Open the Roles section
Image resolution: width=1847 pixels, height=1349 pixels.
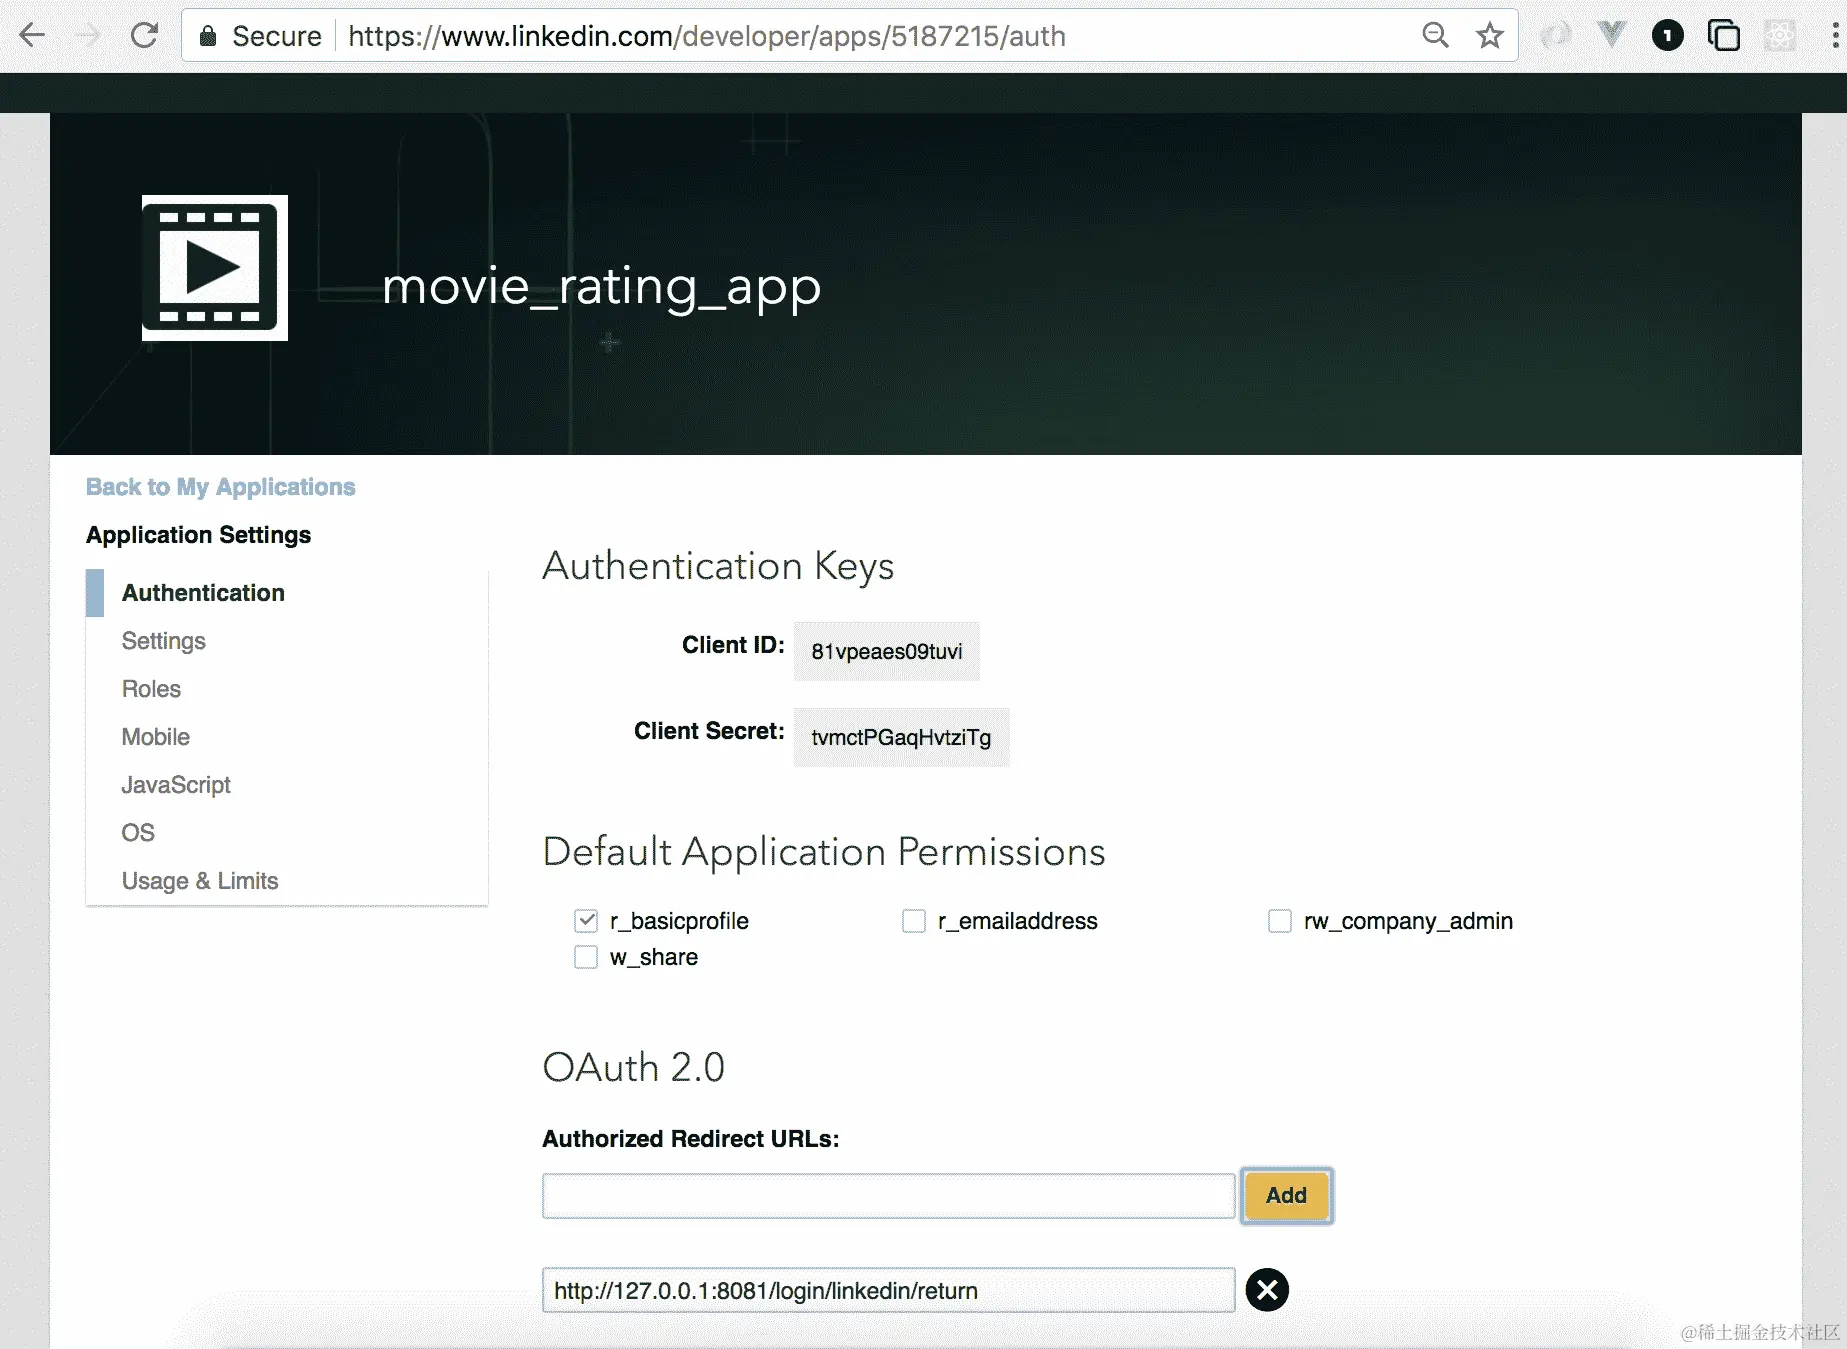(151, 689)
